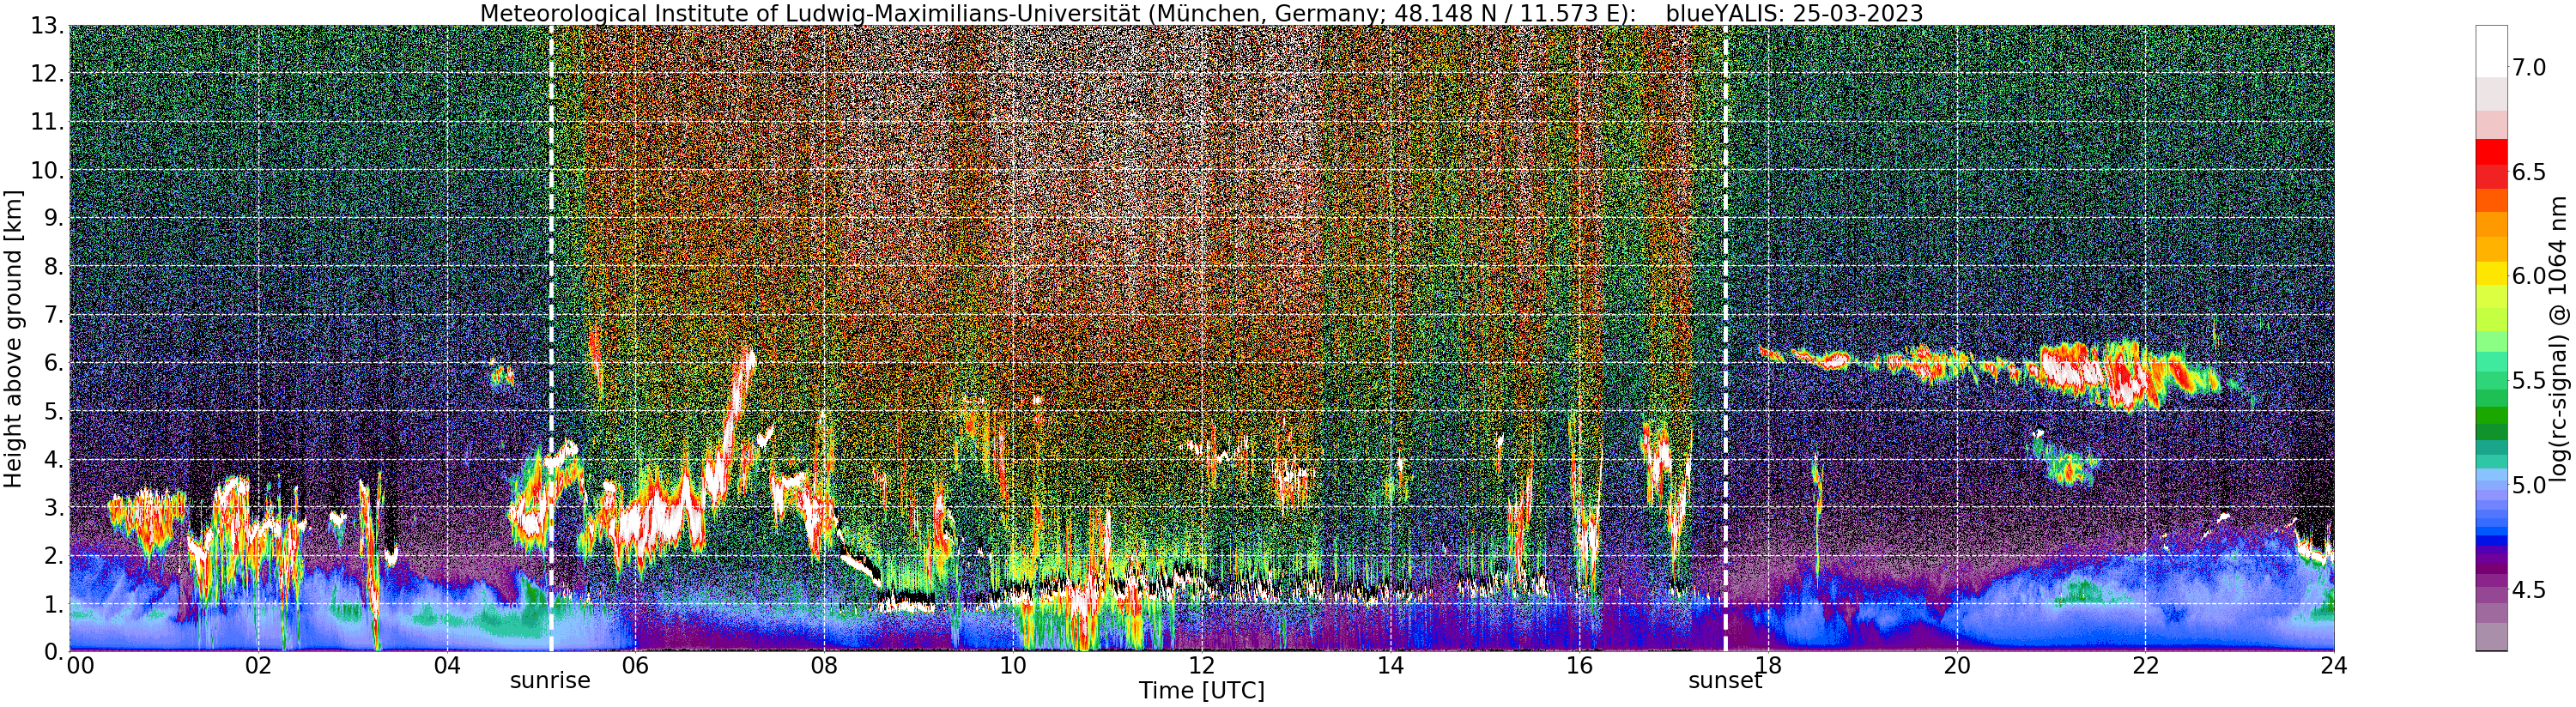Click the '22' time axis tick label
This screenshot has height=707, width=2576.
[x=2145, y=665]
